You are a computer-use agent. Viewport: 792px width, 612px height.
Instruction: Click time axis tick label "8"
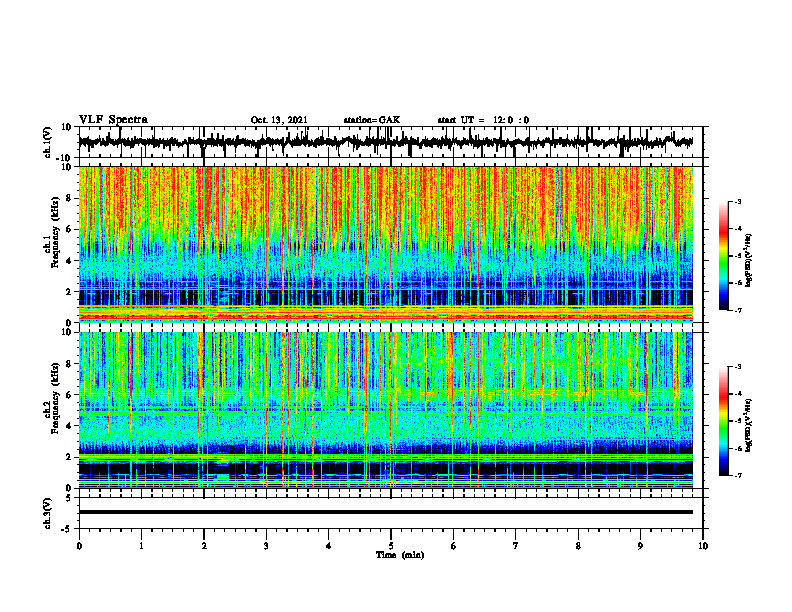pyautogui.click(x=578, y=546)
